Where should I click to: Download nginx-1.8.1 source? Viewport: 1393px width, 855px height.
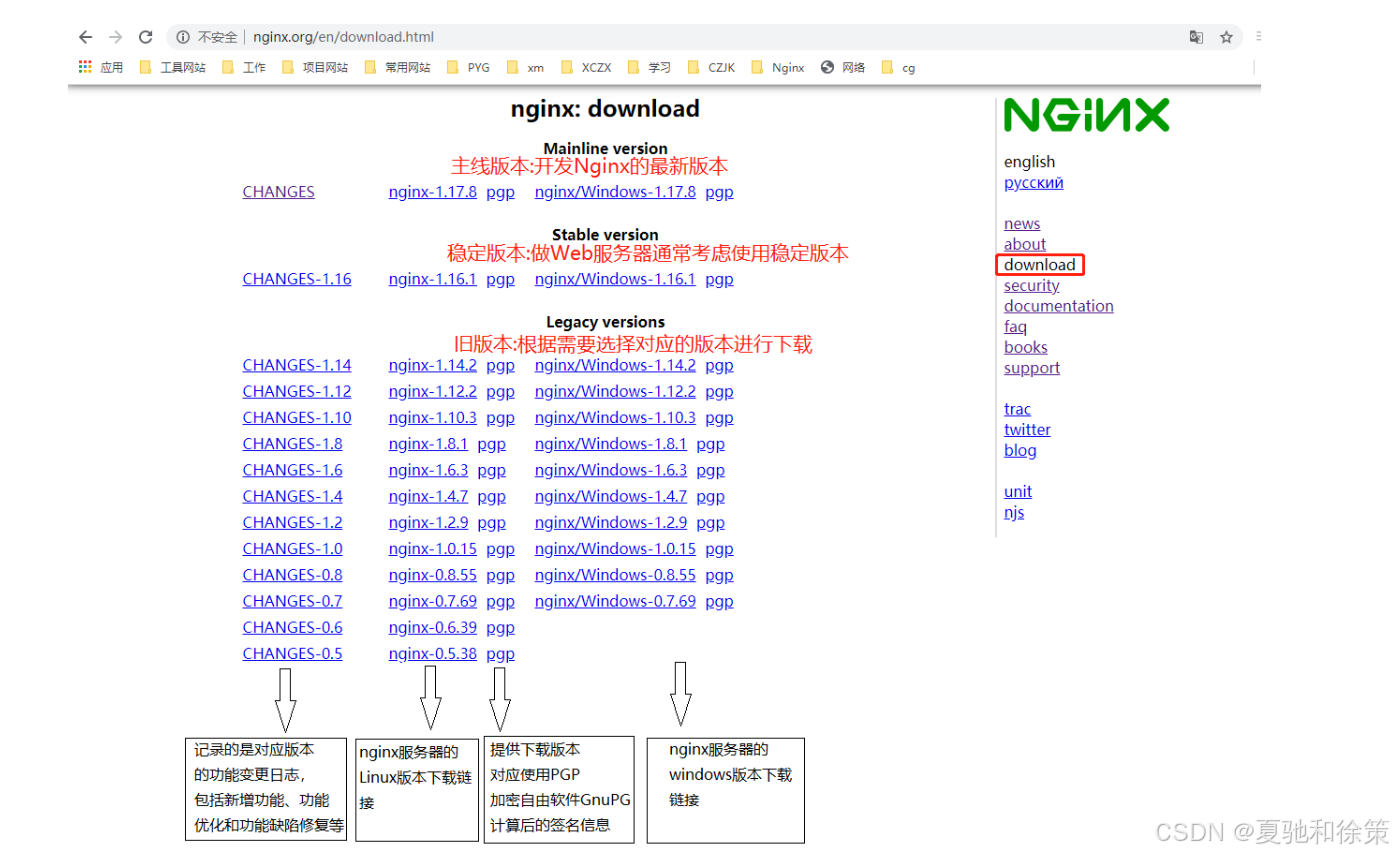pos(428,443)
